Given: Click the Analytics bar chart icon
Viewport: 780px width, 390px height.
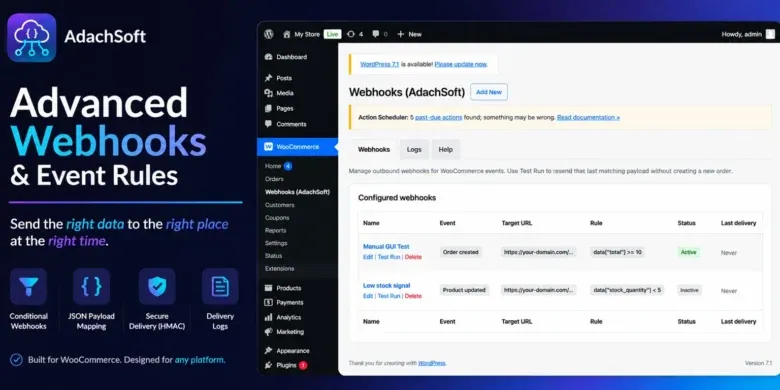Looking at the screenshot, I should 269,317.
